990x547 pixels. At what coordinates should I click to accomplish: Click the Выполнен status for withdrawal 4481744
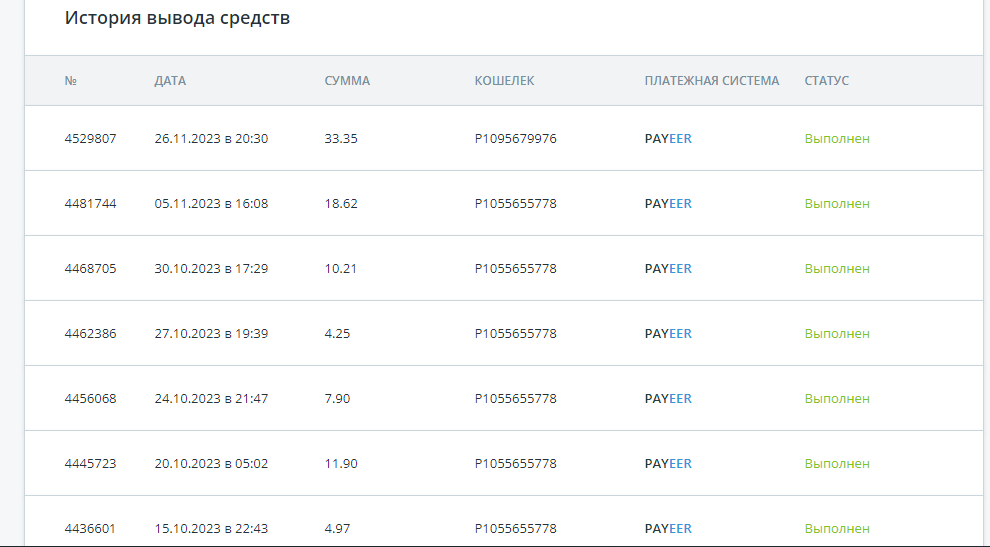837,203
